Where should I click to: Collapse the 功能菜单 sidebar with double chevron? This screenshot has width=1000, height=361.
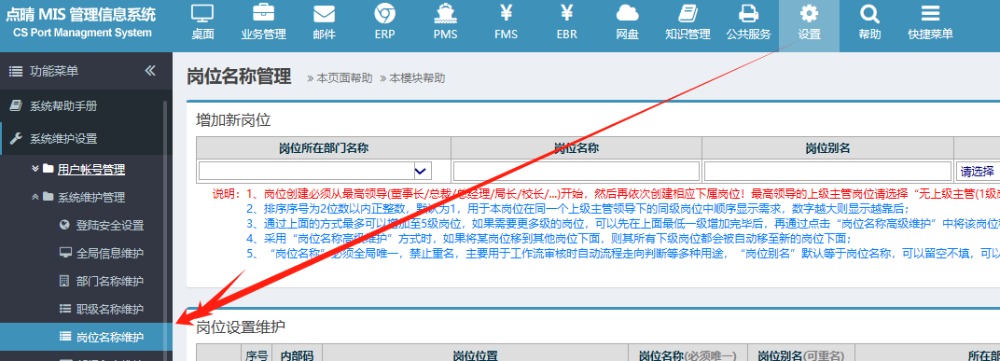pos(150,71)
